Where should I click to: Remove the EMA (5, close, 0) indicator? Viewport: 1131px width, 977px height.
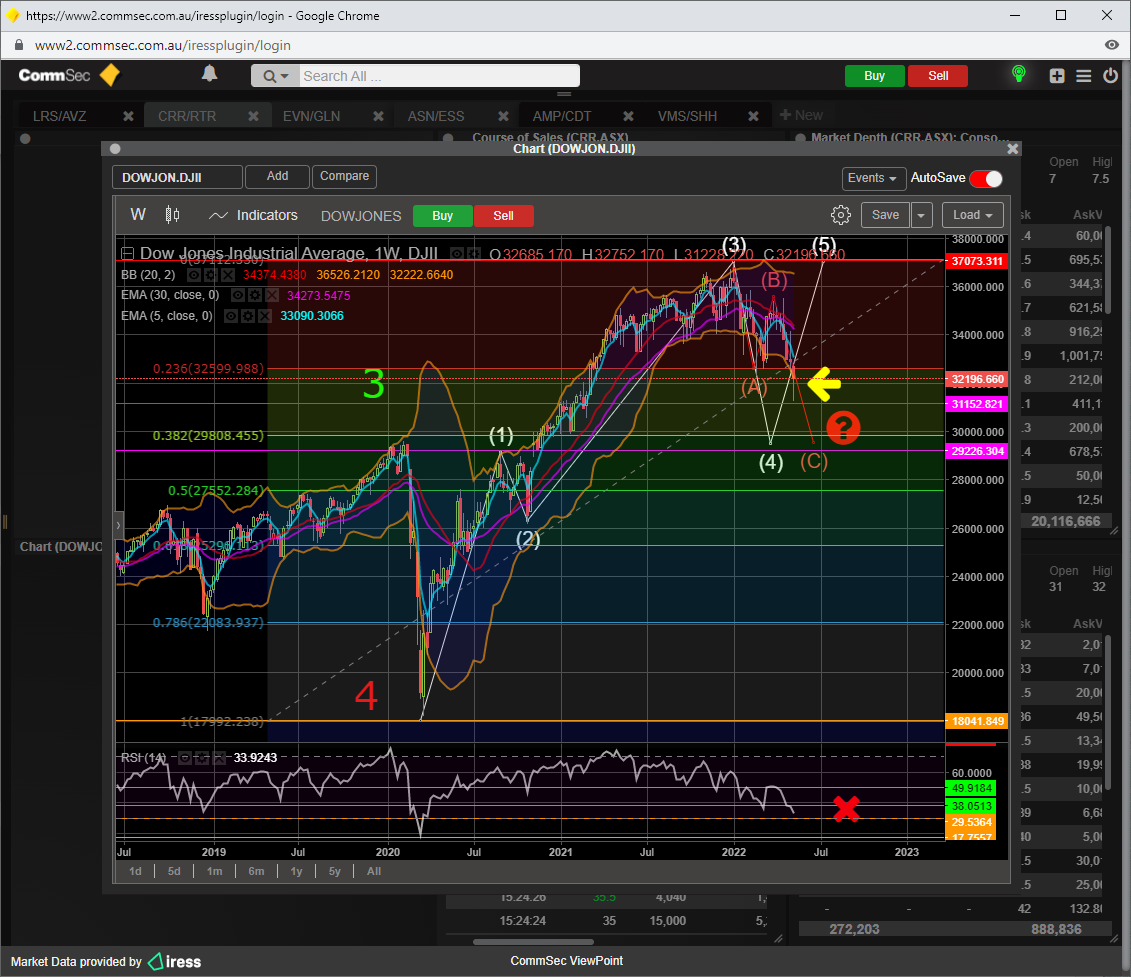[x=265, y=316]
